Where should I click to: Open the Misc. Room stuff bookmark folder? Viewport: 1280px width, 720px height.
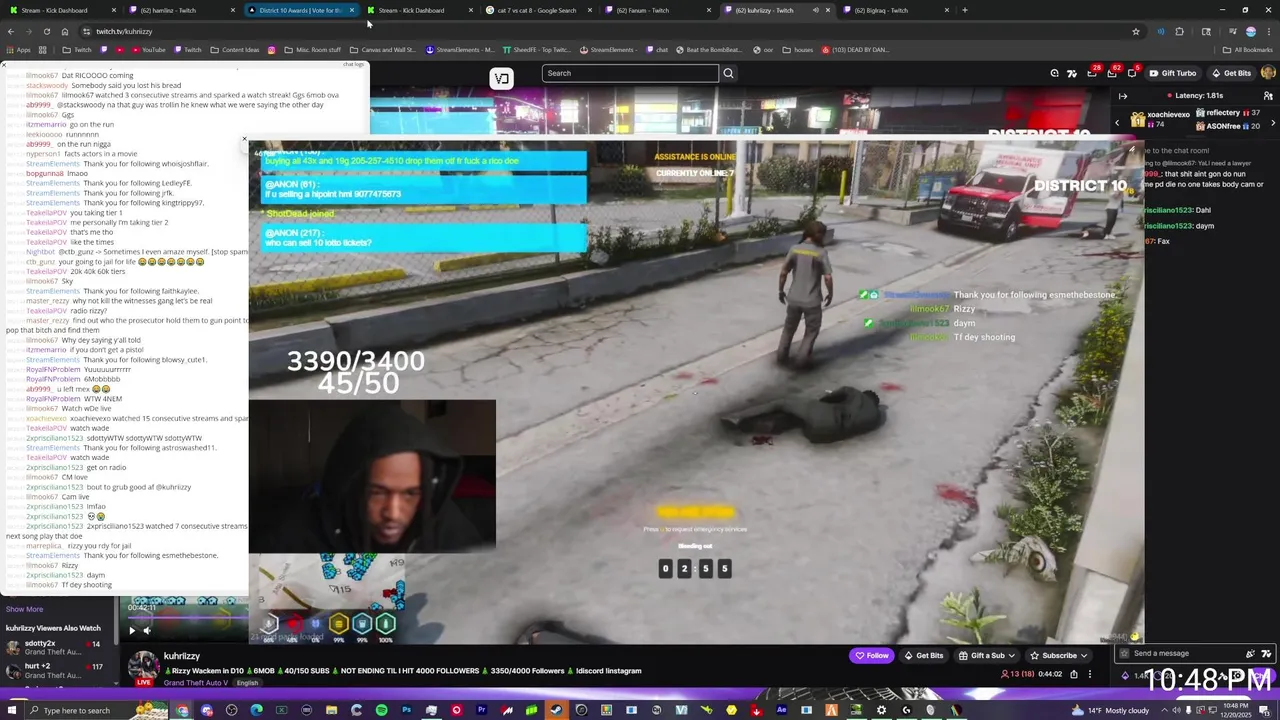(312, 49)
